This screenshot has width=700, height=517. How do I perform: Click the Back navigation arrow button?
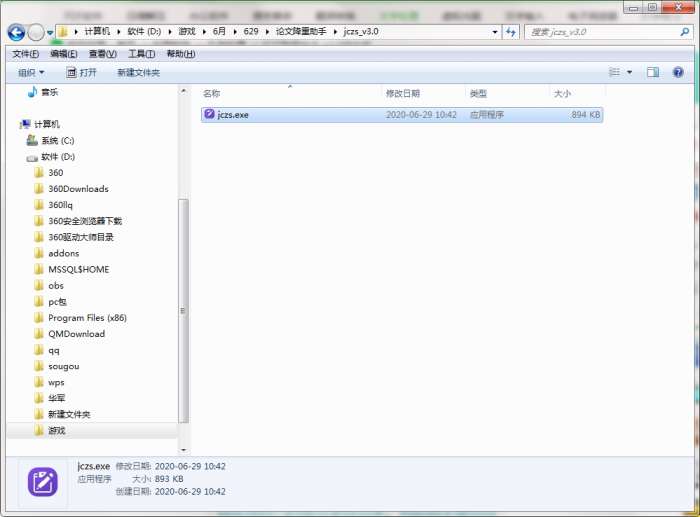pyautogui.click(x=16, y=32)
